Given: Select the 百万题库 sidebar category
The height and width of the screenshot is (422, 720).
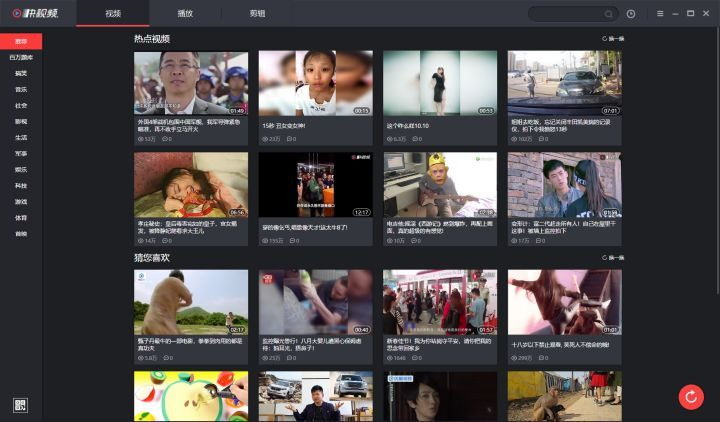Looking at the screenshot, I should coord(21,57).
